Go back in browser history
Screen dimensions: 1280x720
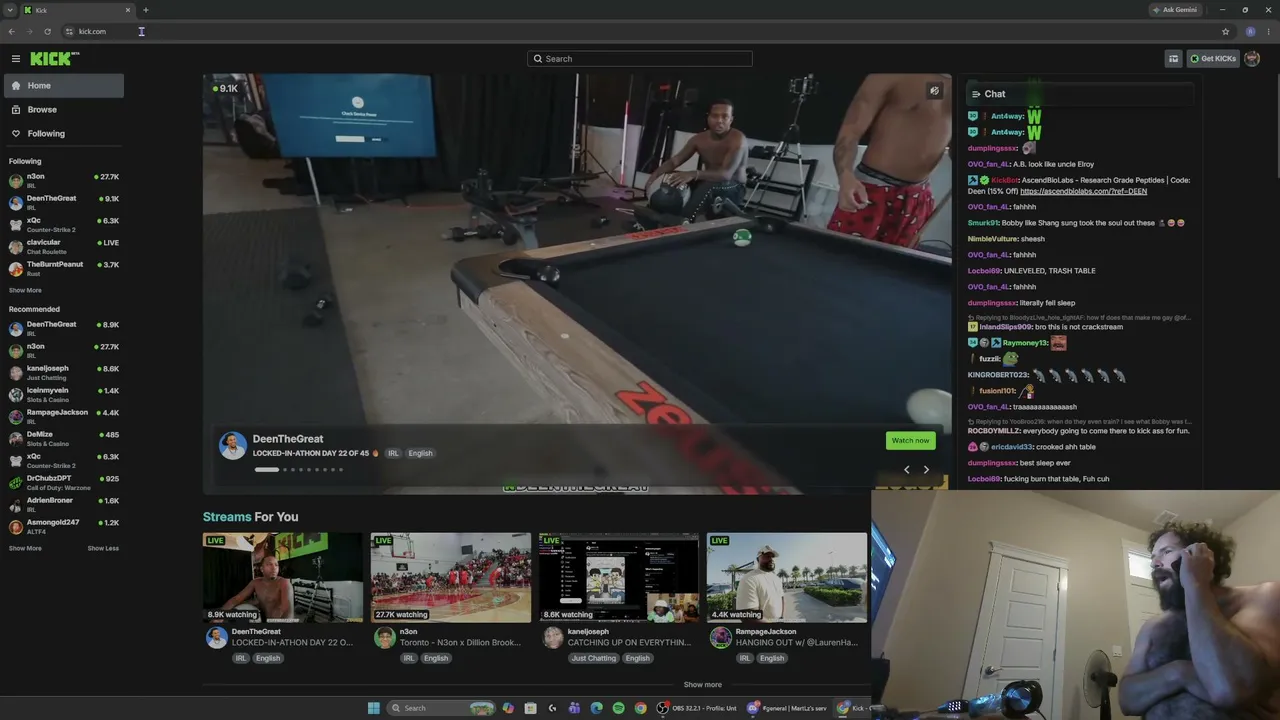11,31
